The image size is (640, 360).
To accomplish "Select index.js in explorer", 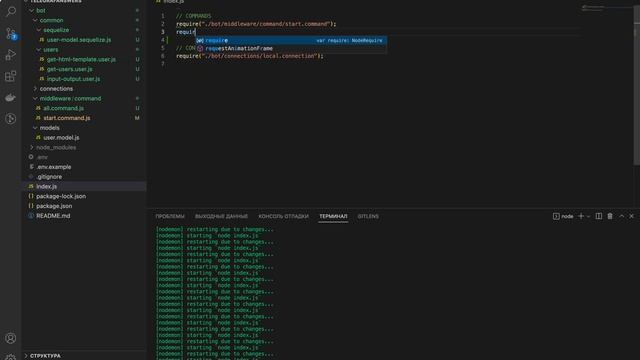I will (84, 187).
